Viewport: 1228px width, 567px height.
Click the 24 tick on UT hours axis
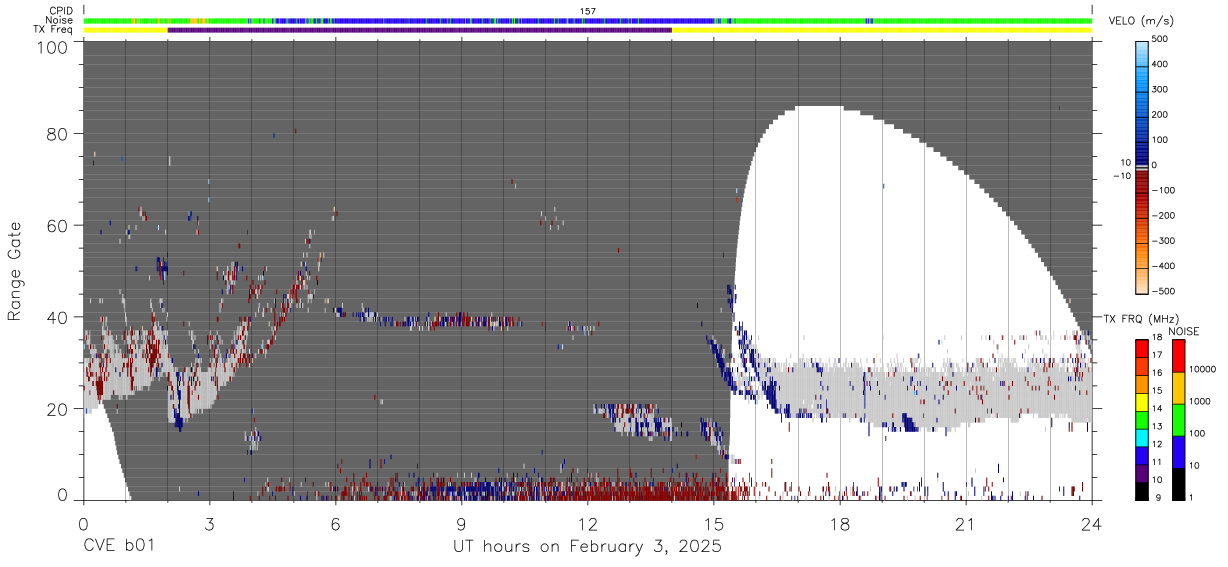click(1092, 525)
